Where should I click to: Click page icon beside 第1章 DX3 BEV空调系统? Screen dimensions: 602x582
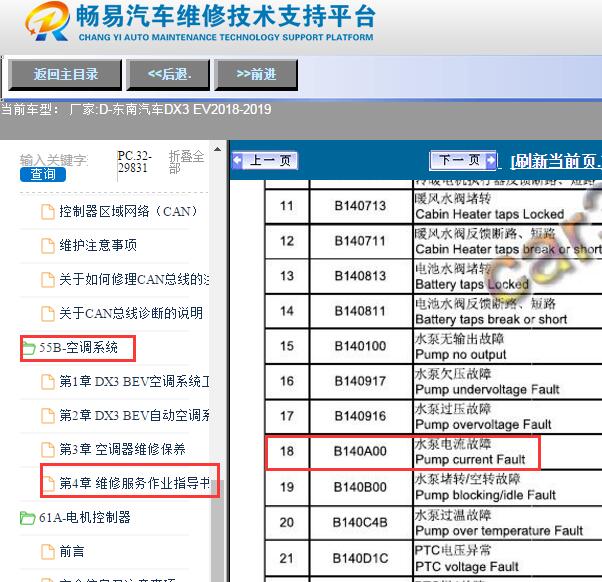[48, 382]
